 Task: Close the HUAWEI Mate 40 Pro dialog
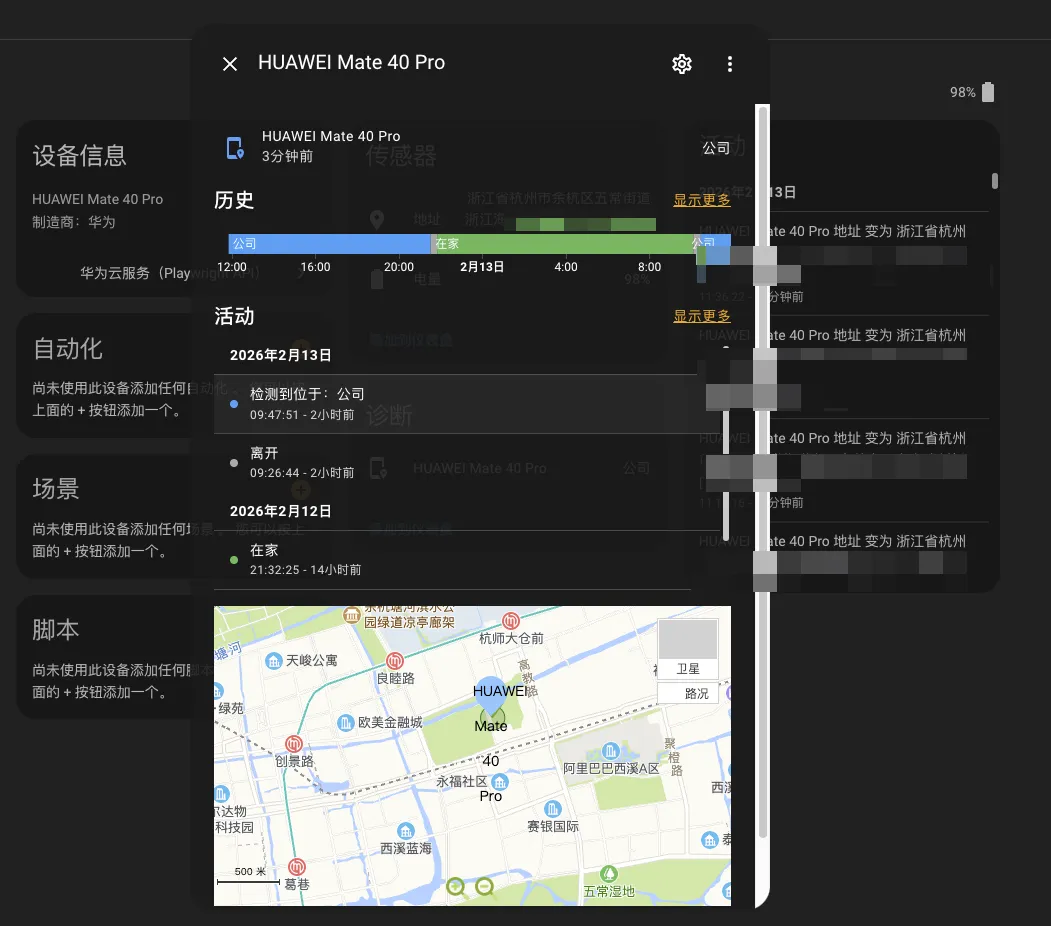[x=230, y=64]
